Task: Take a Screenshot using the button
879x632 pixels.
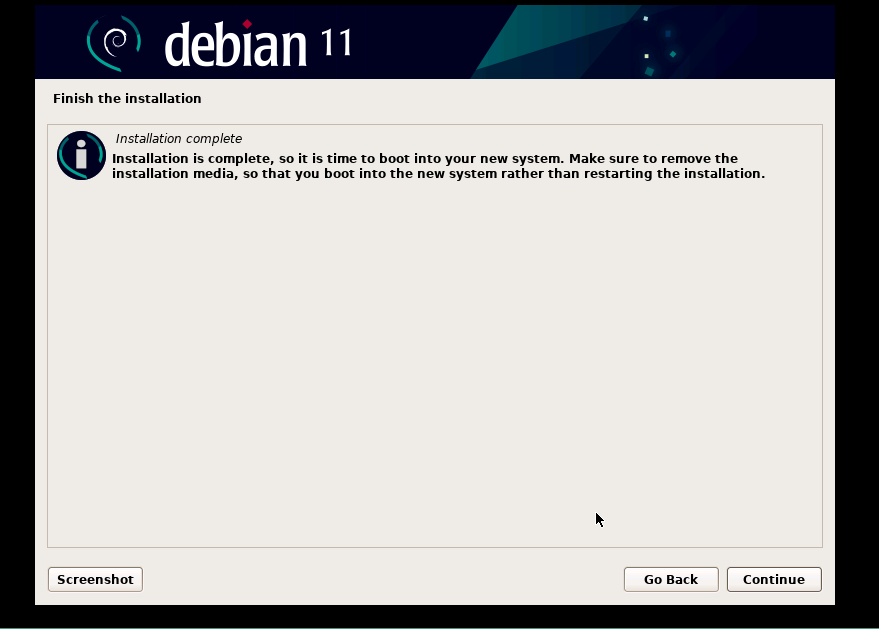Action: coord(95,579)
